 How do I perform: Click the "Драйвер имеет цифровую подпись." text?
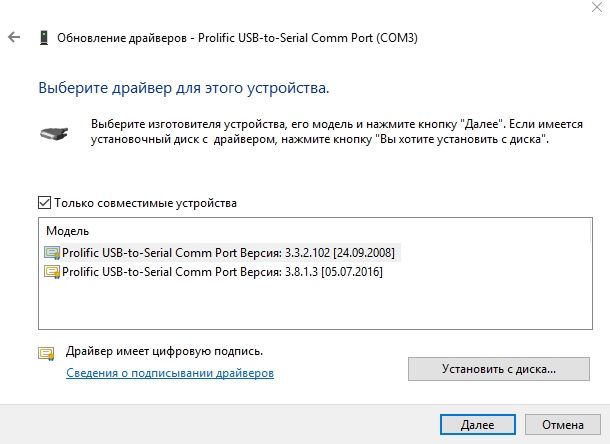click(164, 351)
